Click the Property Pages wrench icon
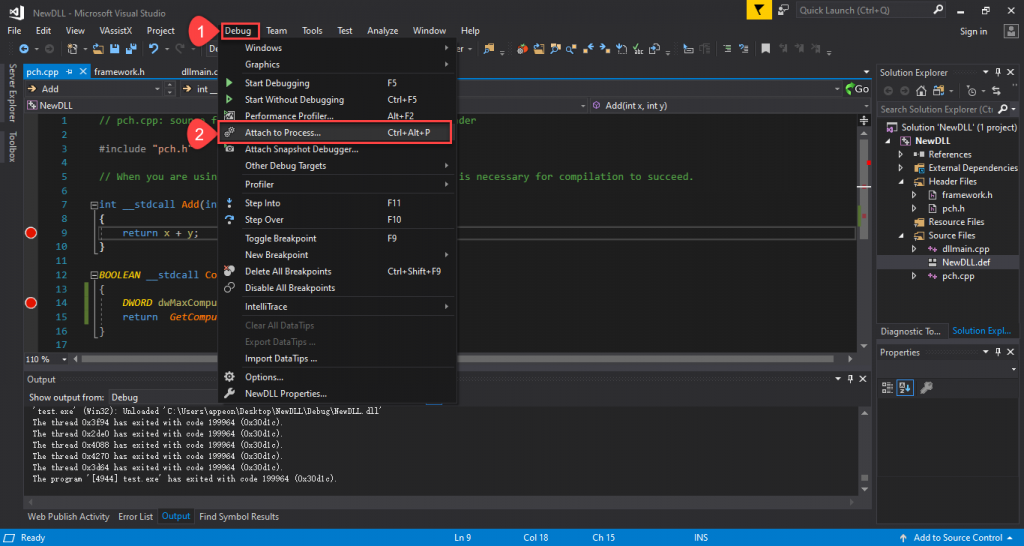Viewport: 1024px width, 546px height. tap(926, 388)
